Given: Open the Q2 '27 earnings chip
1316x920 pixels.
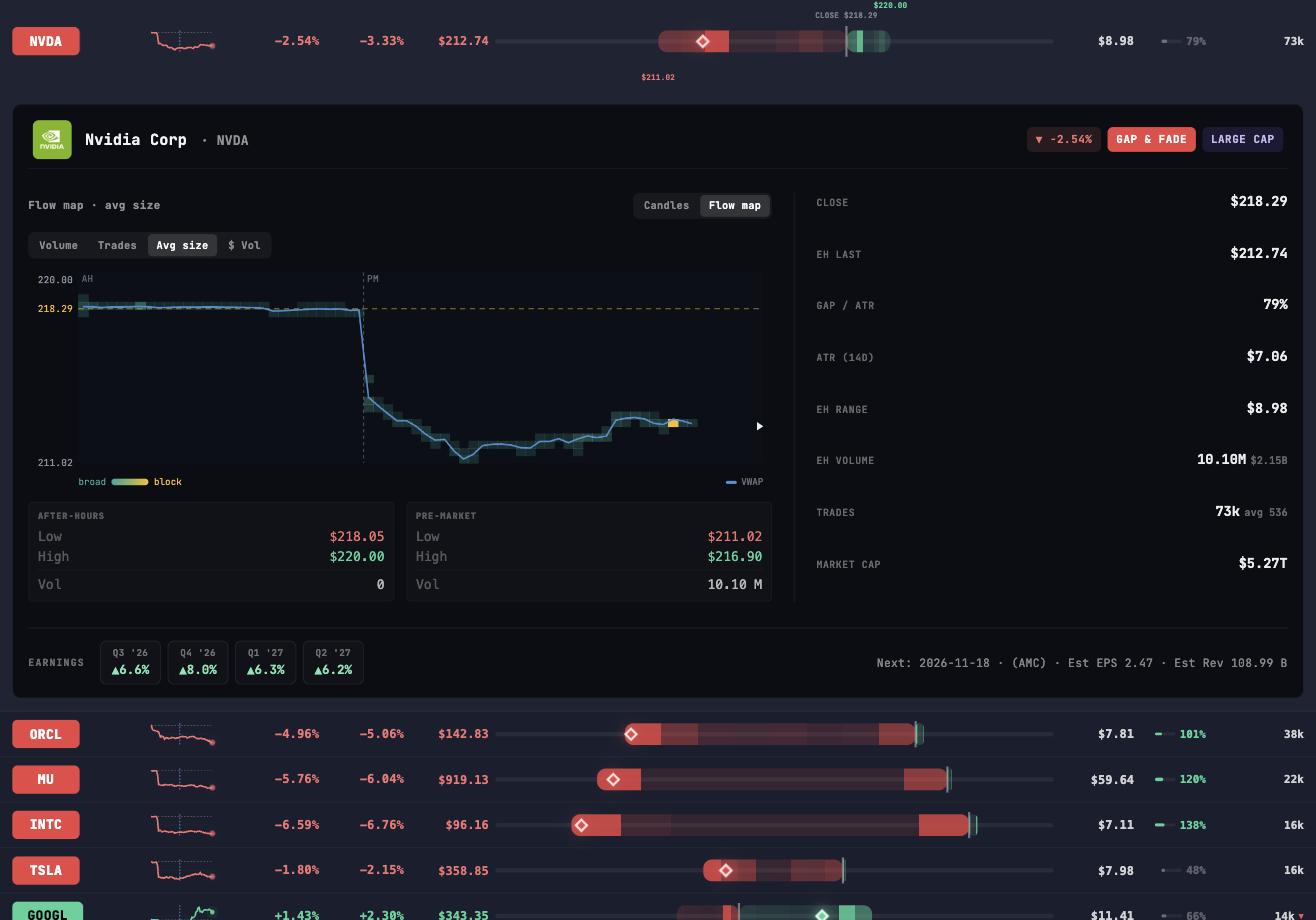Looking at the screenshot, I should [333, 662].
